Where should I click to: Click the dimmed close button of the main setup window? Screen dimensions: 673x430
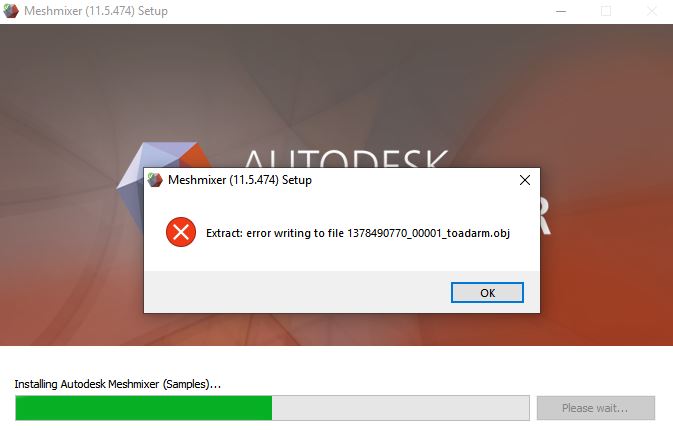651,11
